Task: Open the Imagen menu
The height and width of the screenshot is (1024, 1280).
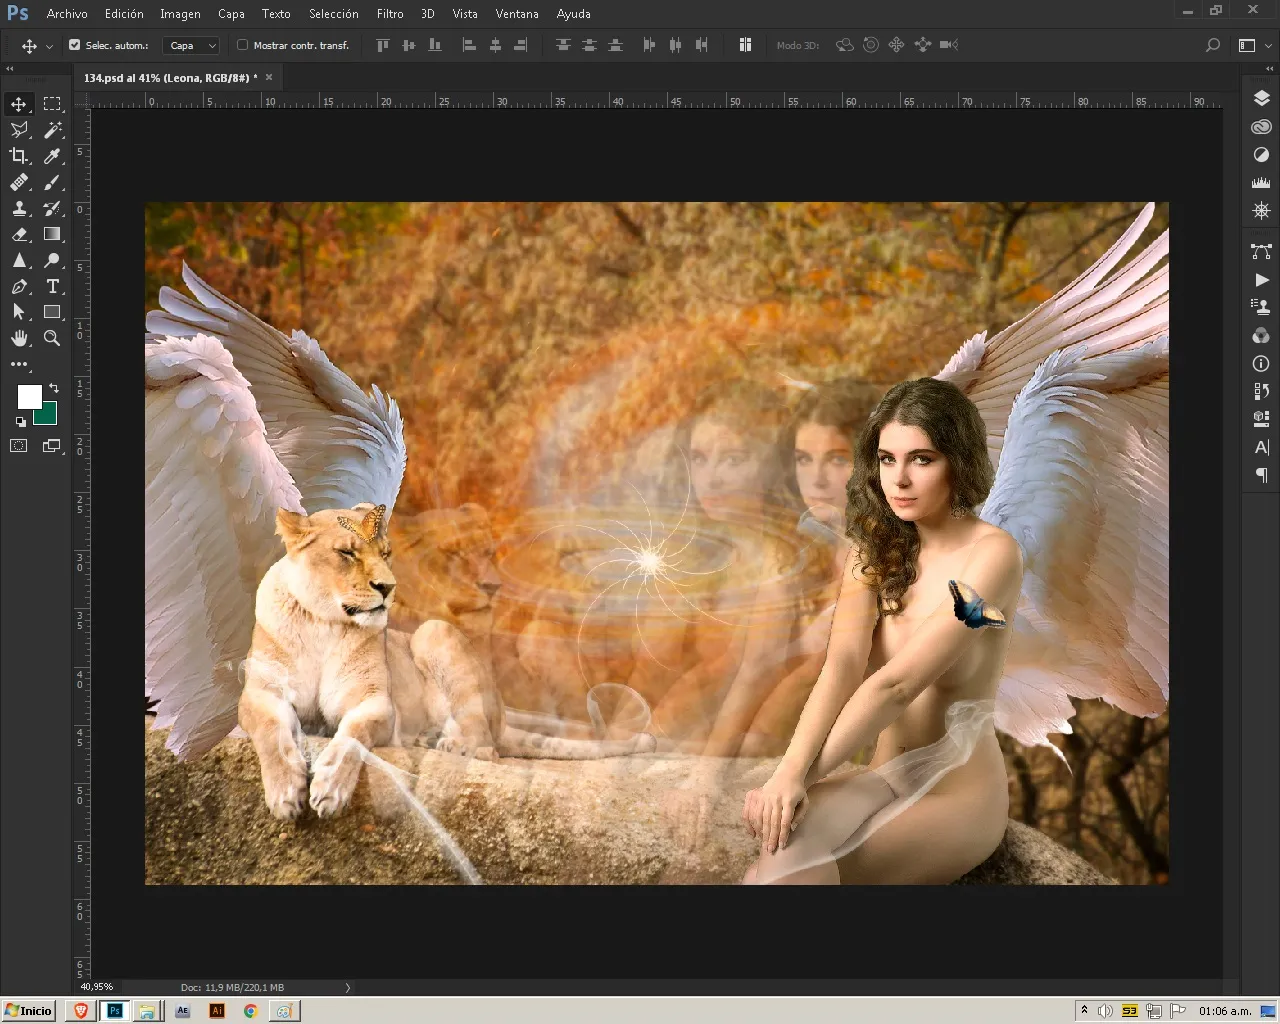Action: pyautogui.click(x=180, y=14)
